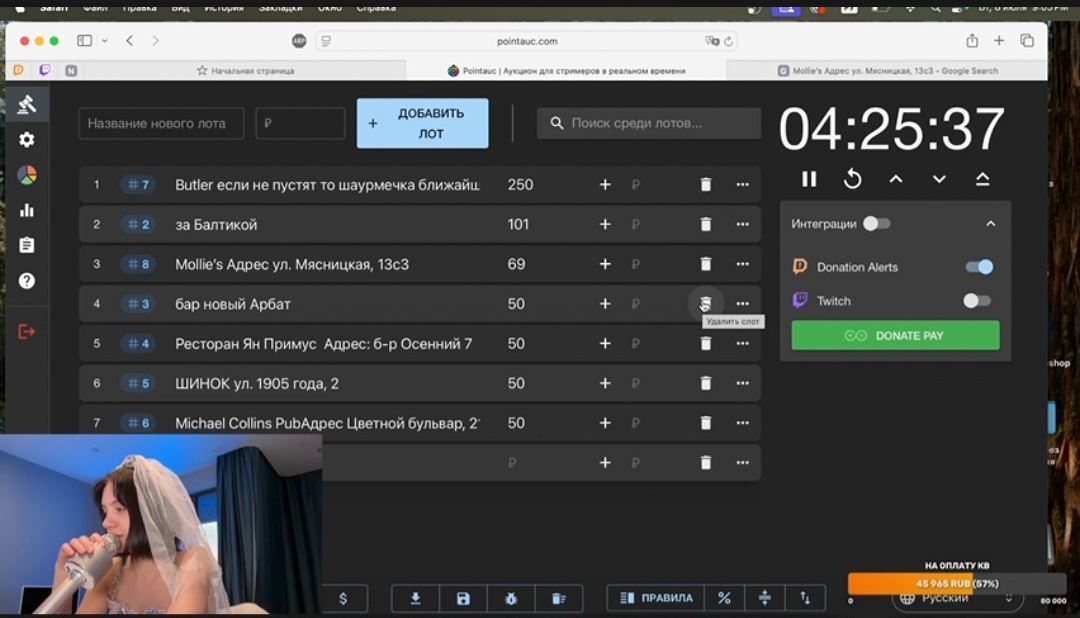Viewport: 1080px width, 618px height.
Task: Switch to the Mollie's Google Search tab
Action: (887, 70)
